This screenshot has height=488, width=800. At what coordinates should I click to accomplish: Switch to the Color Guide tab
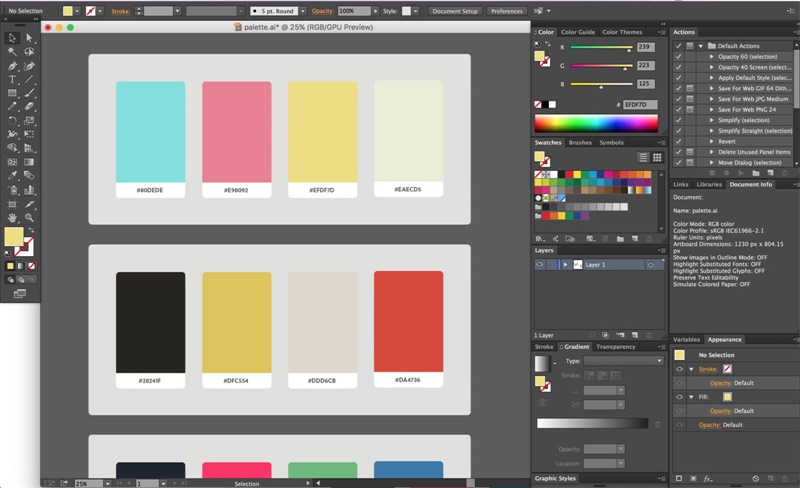point(578,32)
